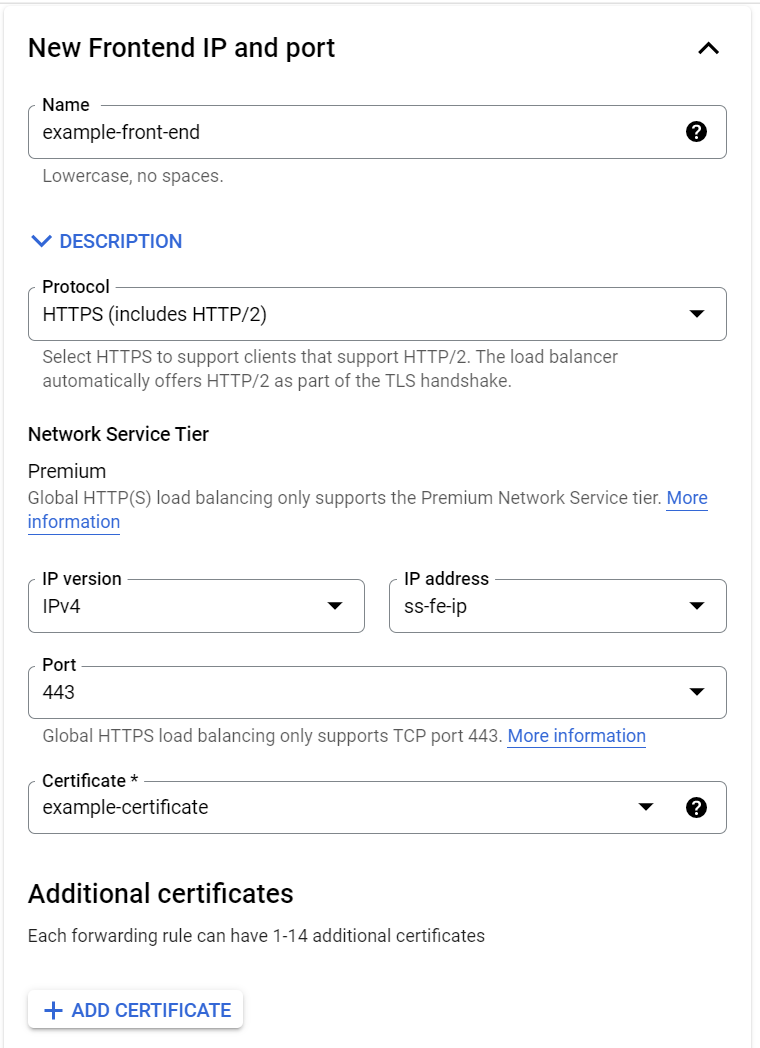Expand the DESCRIPTION label

tap(121, 241)
